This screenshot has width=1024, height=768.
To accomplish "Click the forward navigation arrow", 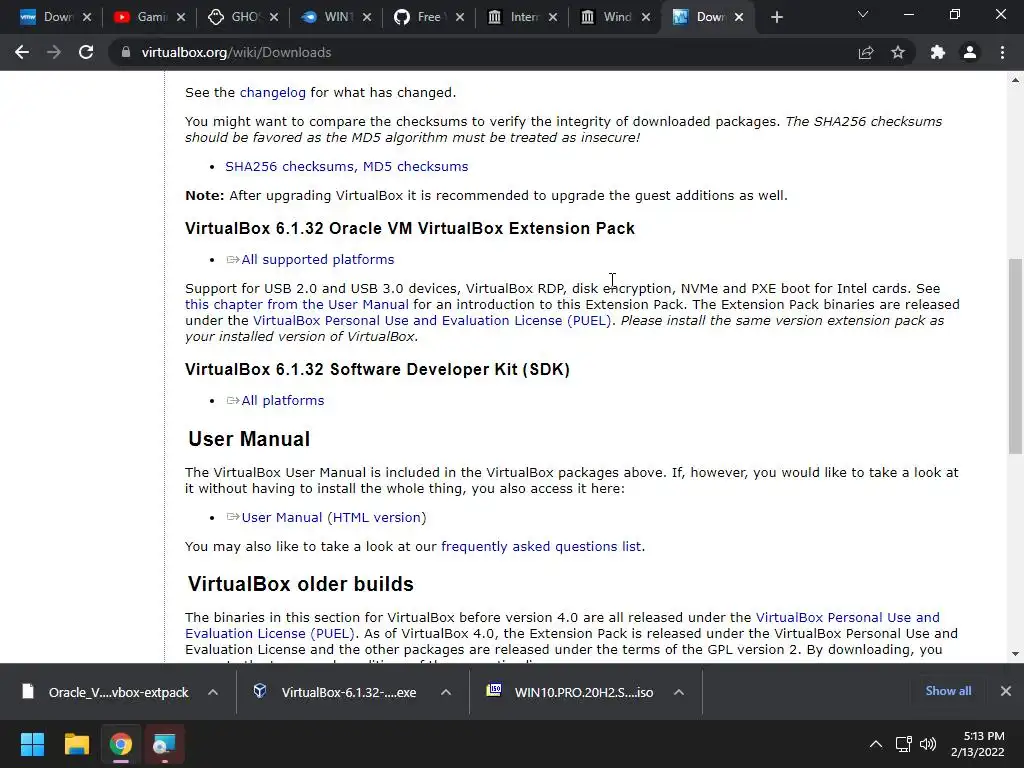I will 54,52.
